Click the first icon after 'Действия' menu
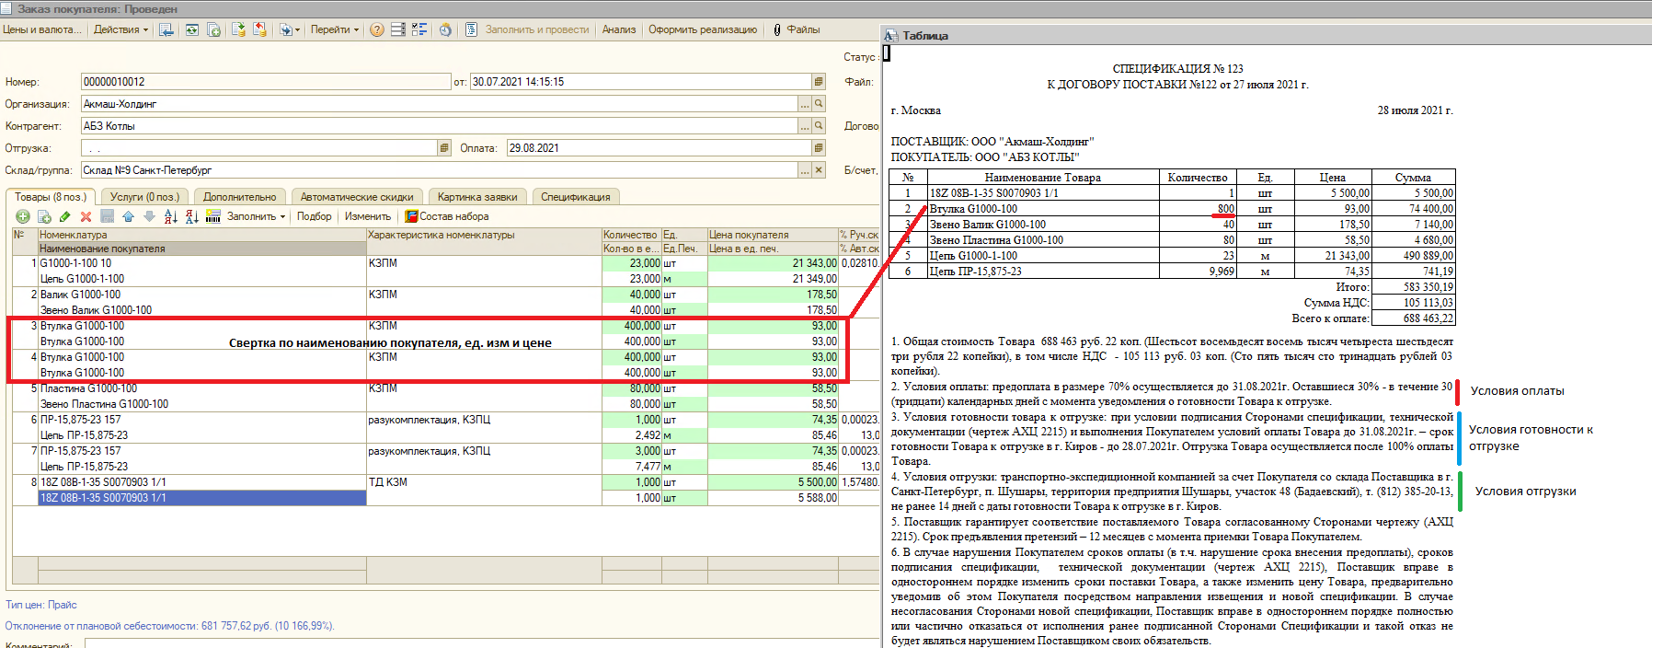 point(166,30)
